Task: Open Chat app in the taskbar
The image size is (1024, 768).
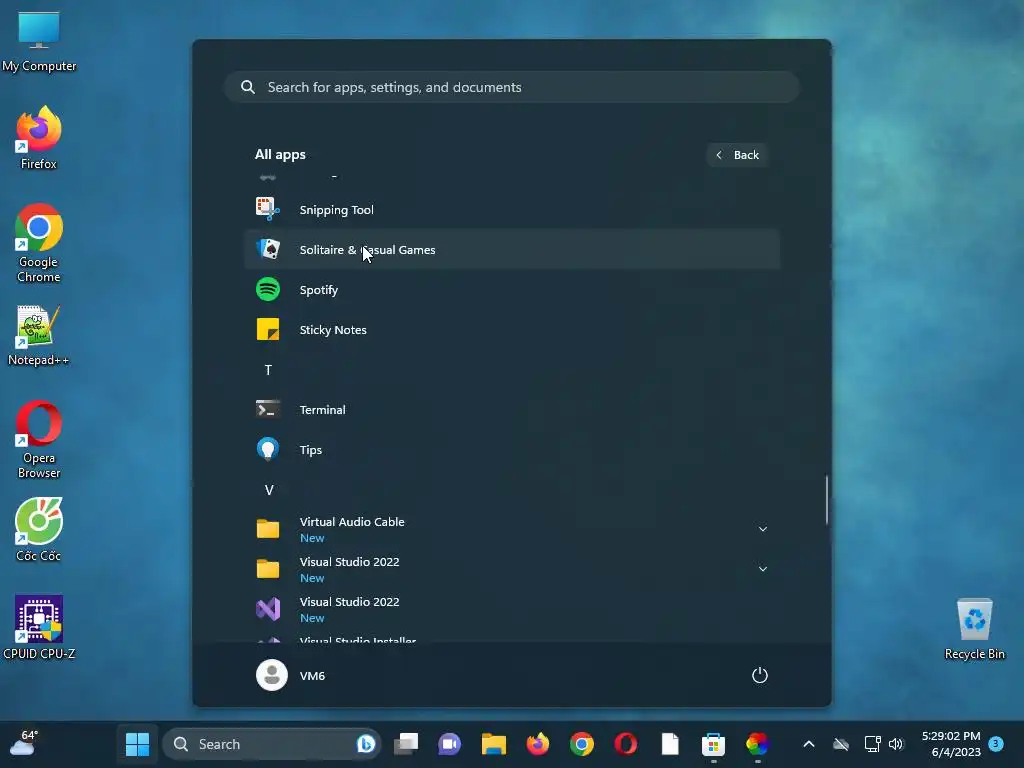Action: coord(450,744)
